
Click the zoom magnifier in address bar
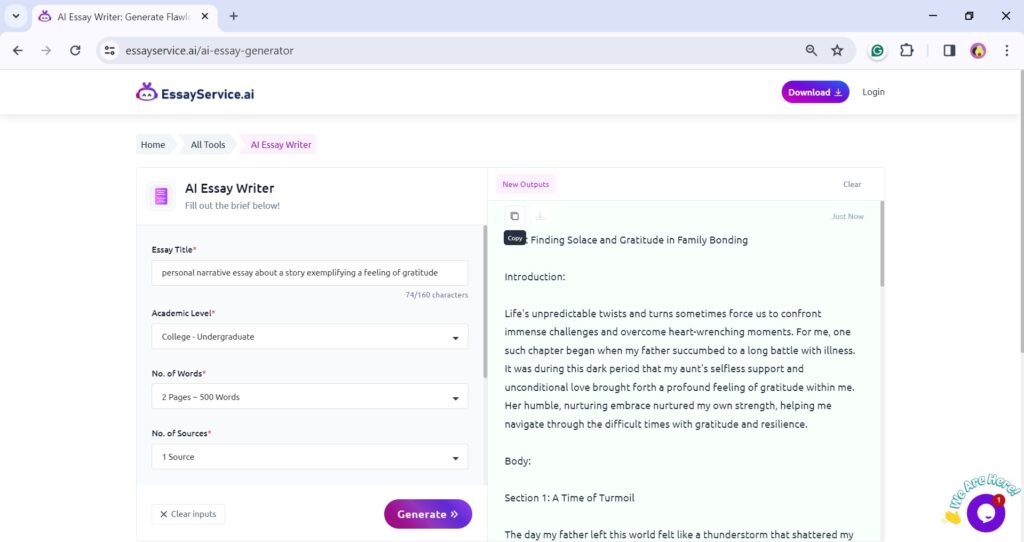[x=811, y=50]
